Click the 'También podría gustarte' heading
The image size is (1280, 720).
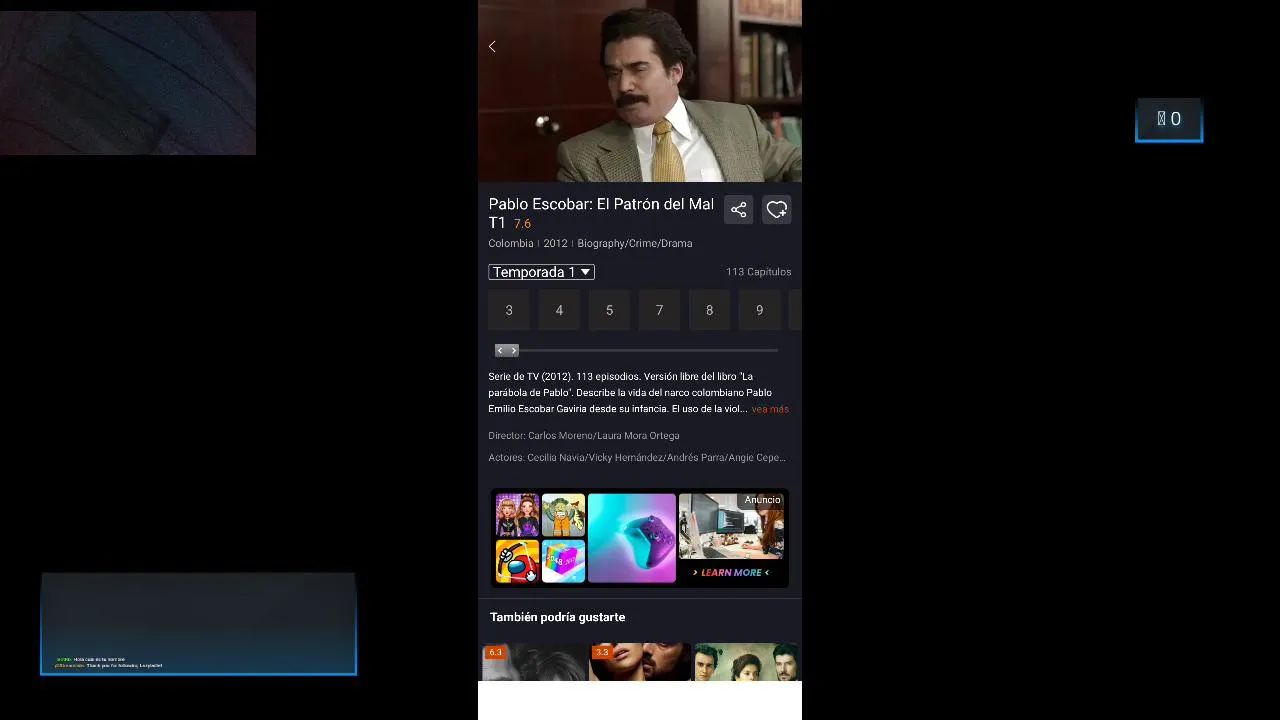(x=557, y=617)
